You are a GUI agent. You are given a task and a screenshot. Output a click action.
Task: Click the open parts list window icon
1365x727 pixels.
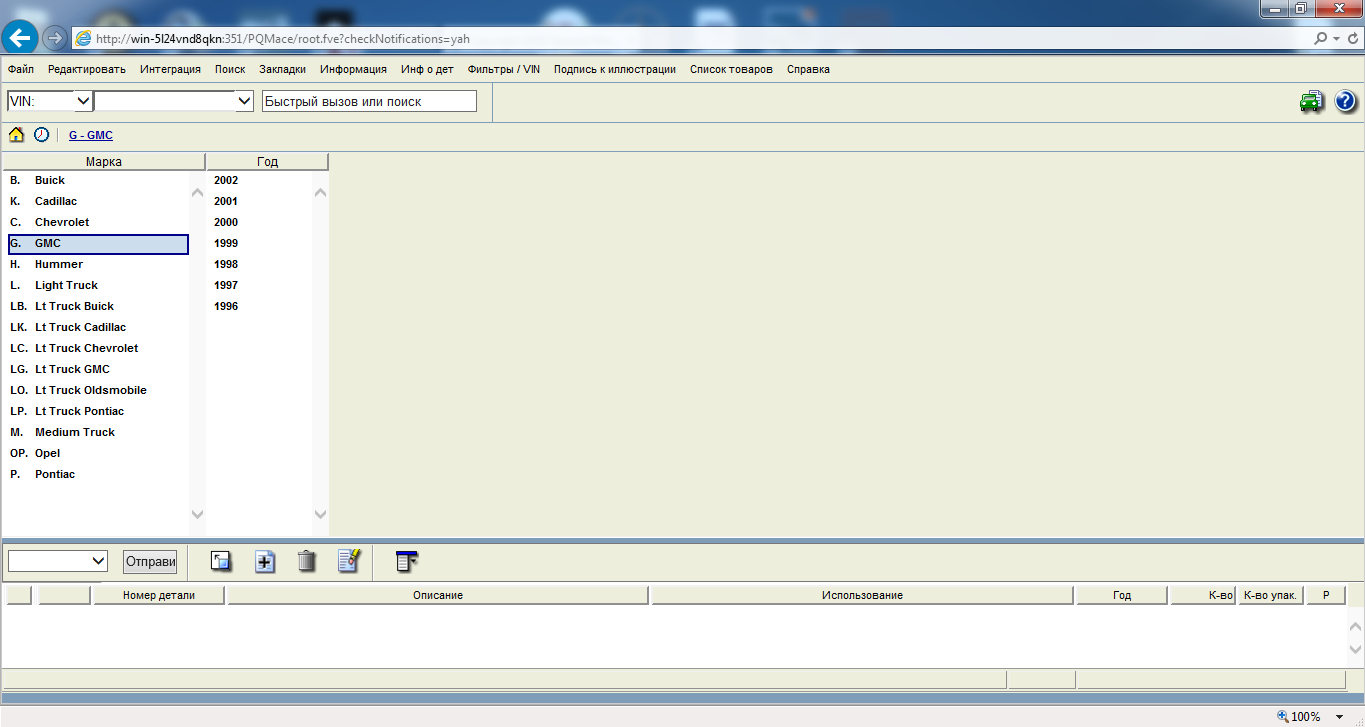(x=221, y=561)
